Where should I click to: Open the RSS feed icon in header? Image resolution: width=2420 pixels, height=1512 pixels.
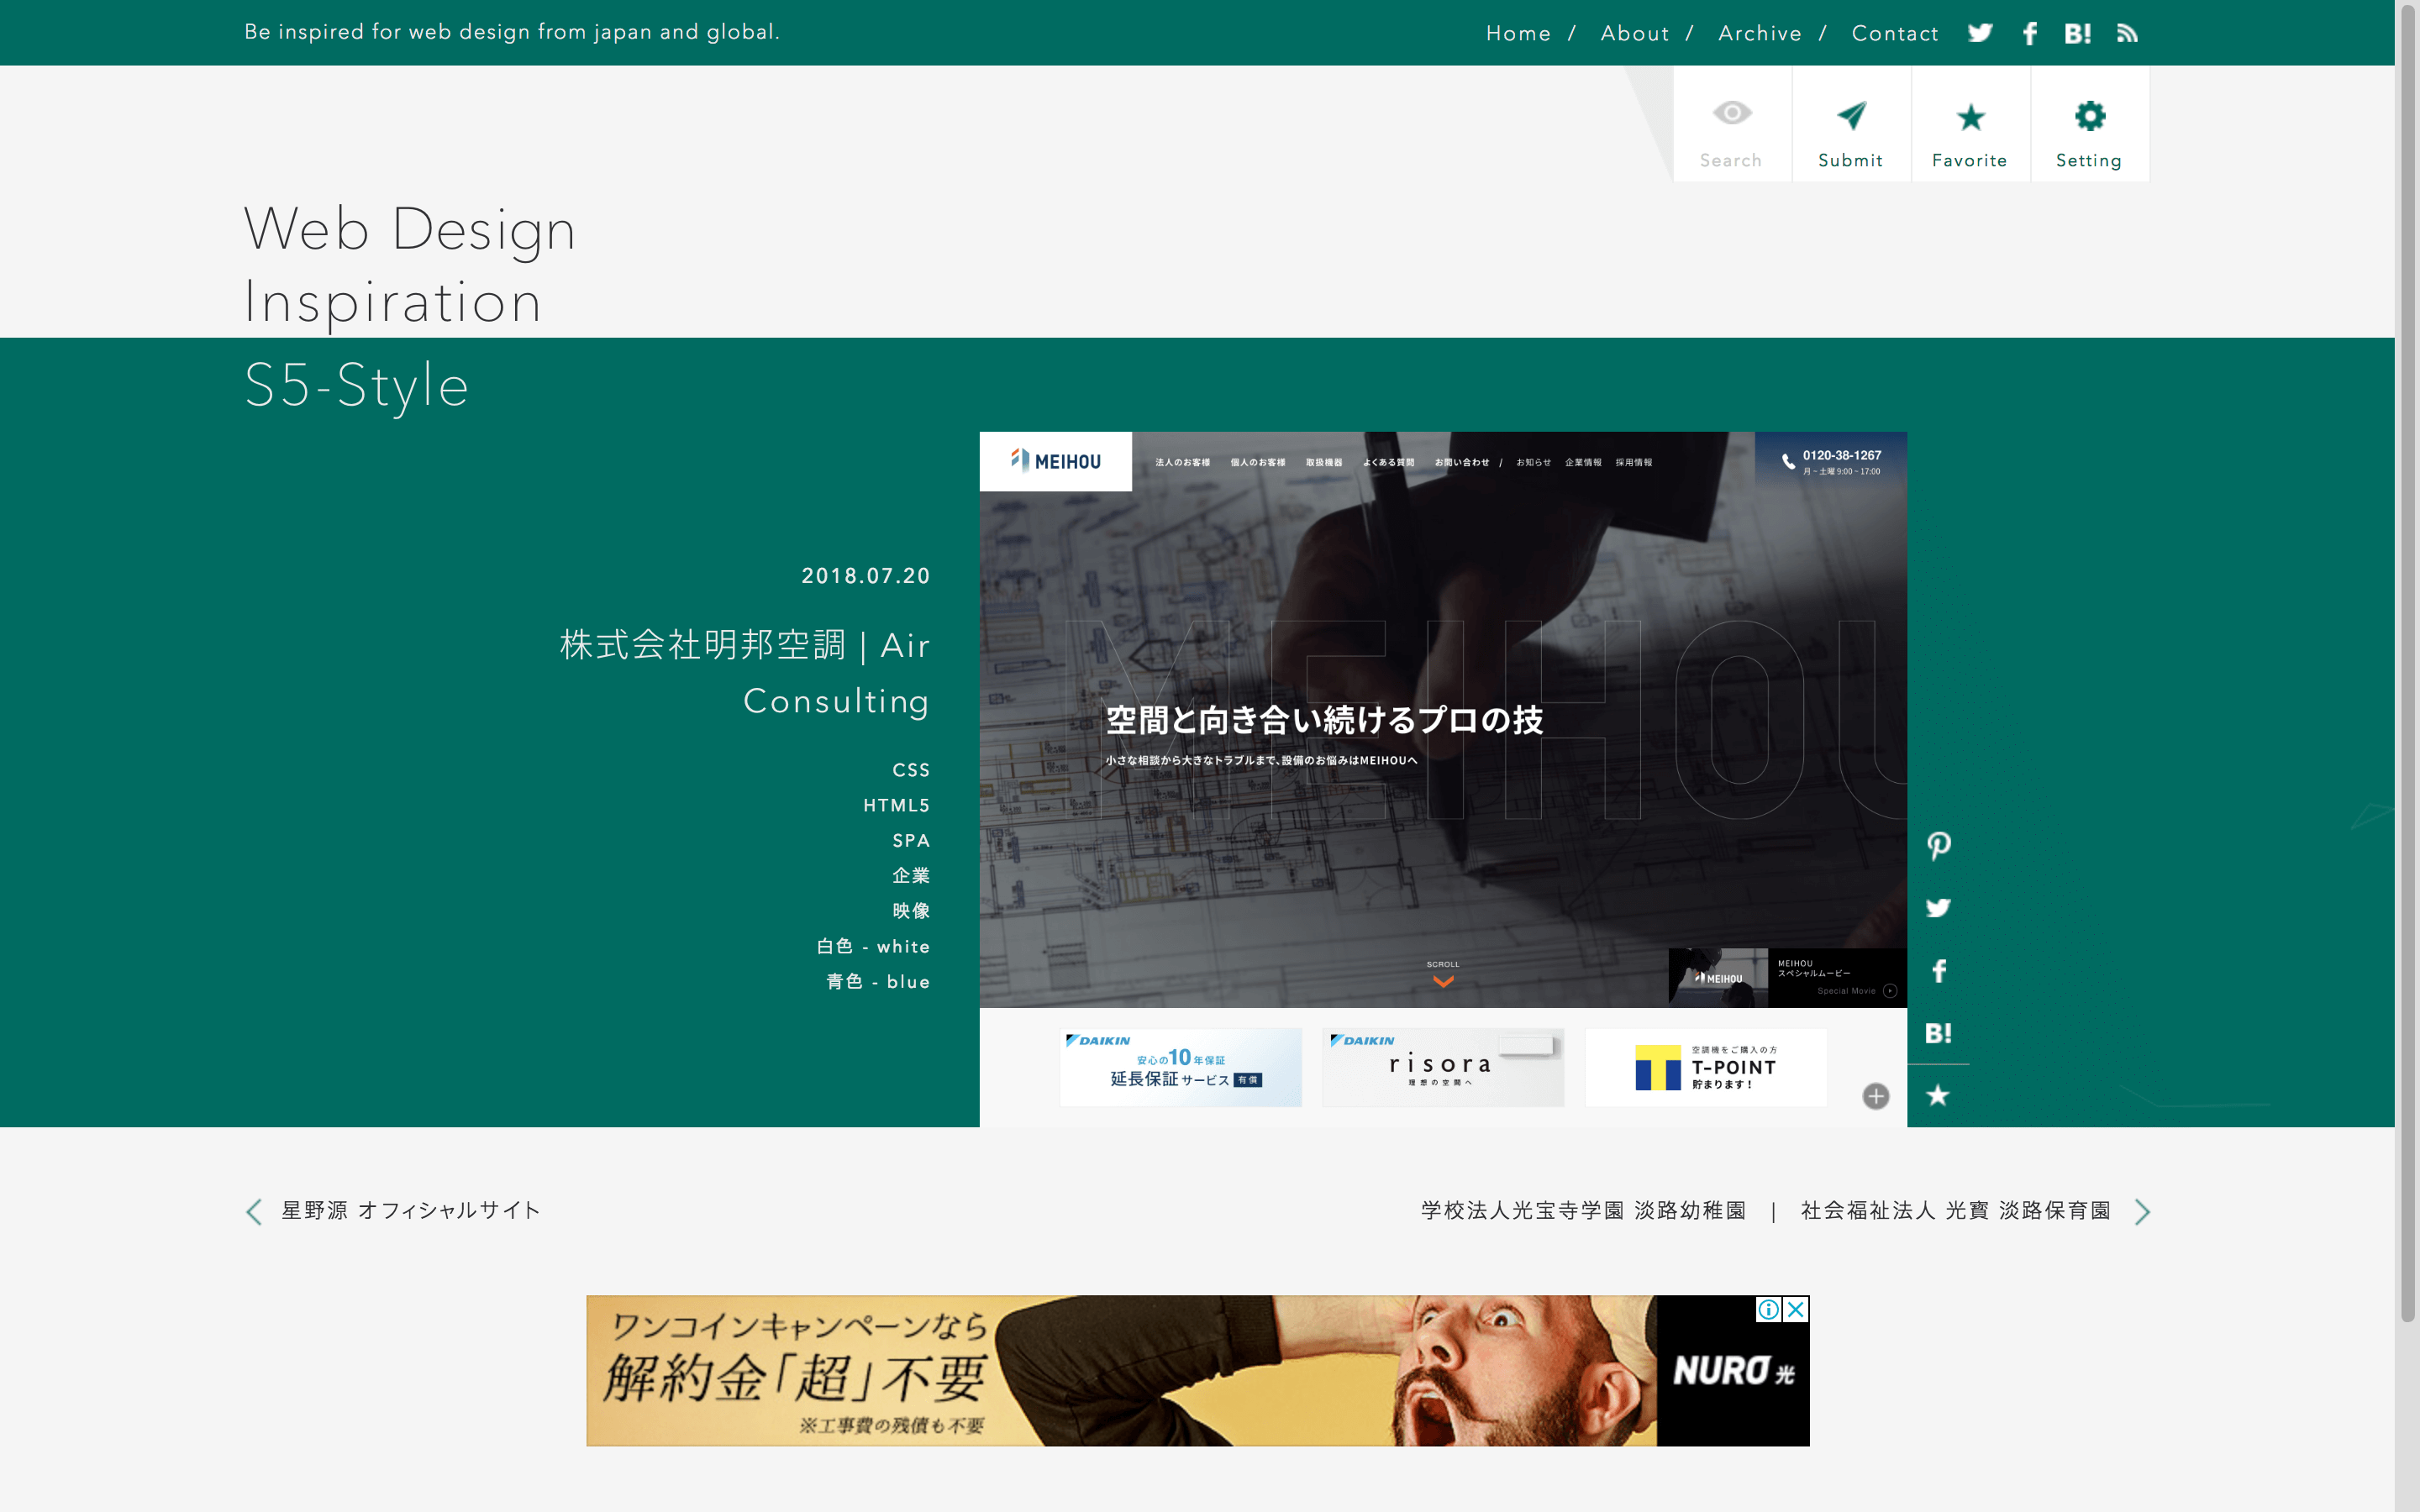2127,33
